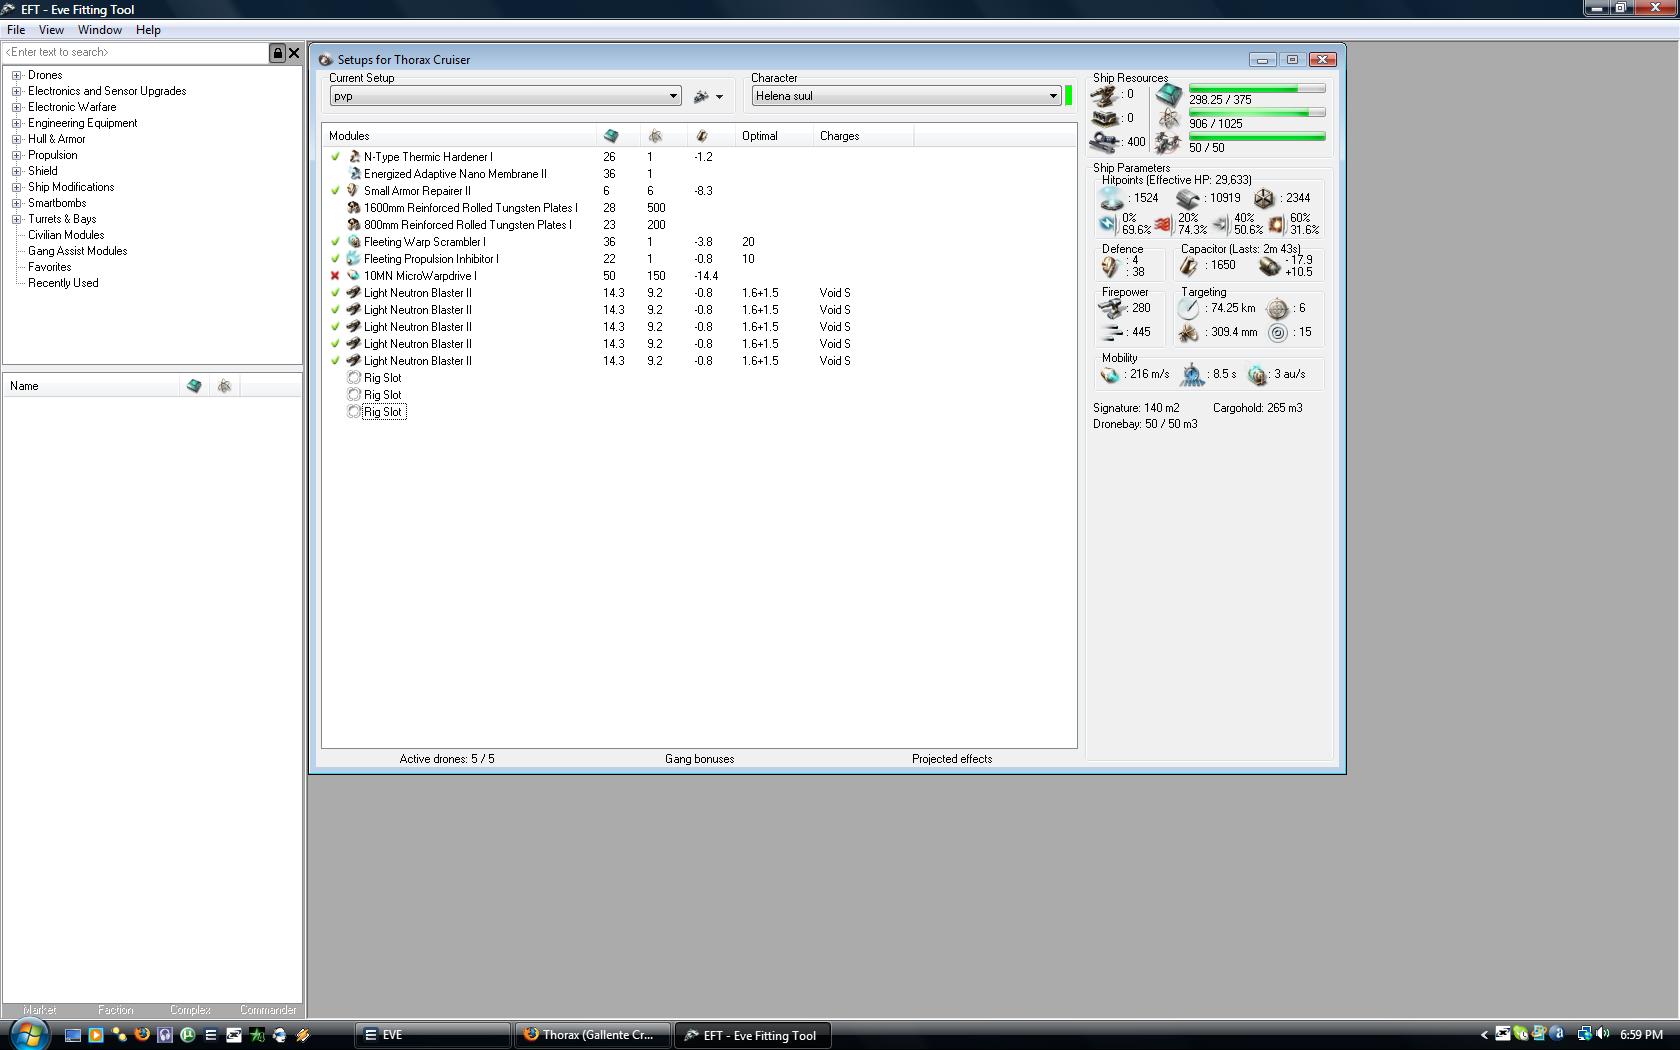The height and width of the screenshot is (1050, 1680).
Task: Open the Gang bonuses section
Action: (699, 759)
